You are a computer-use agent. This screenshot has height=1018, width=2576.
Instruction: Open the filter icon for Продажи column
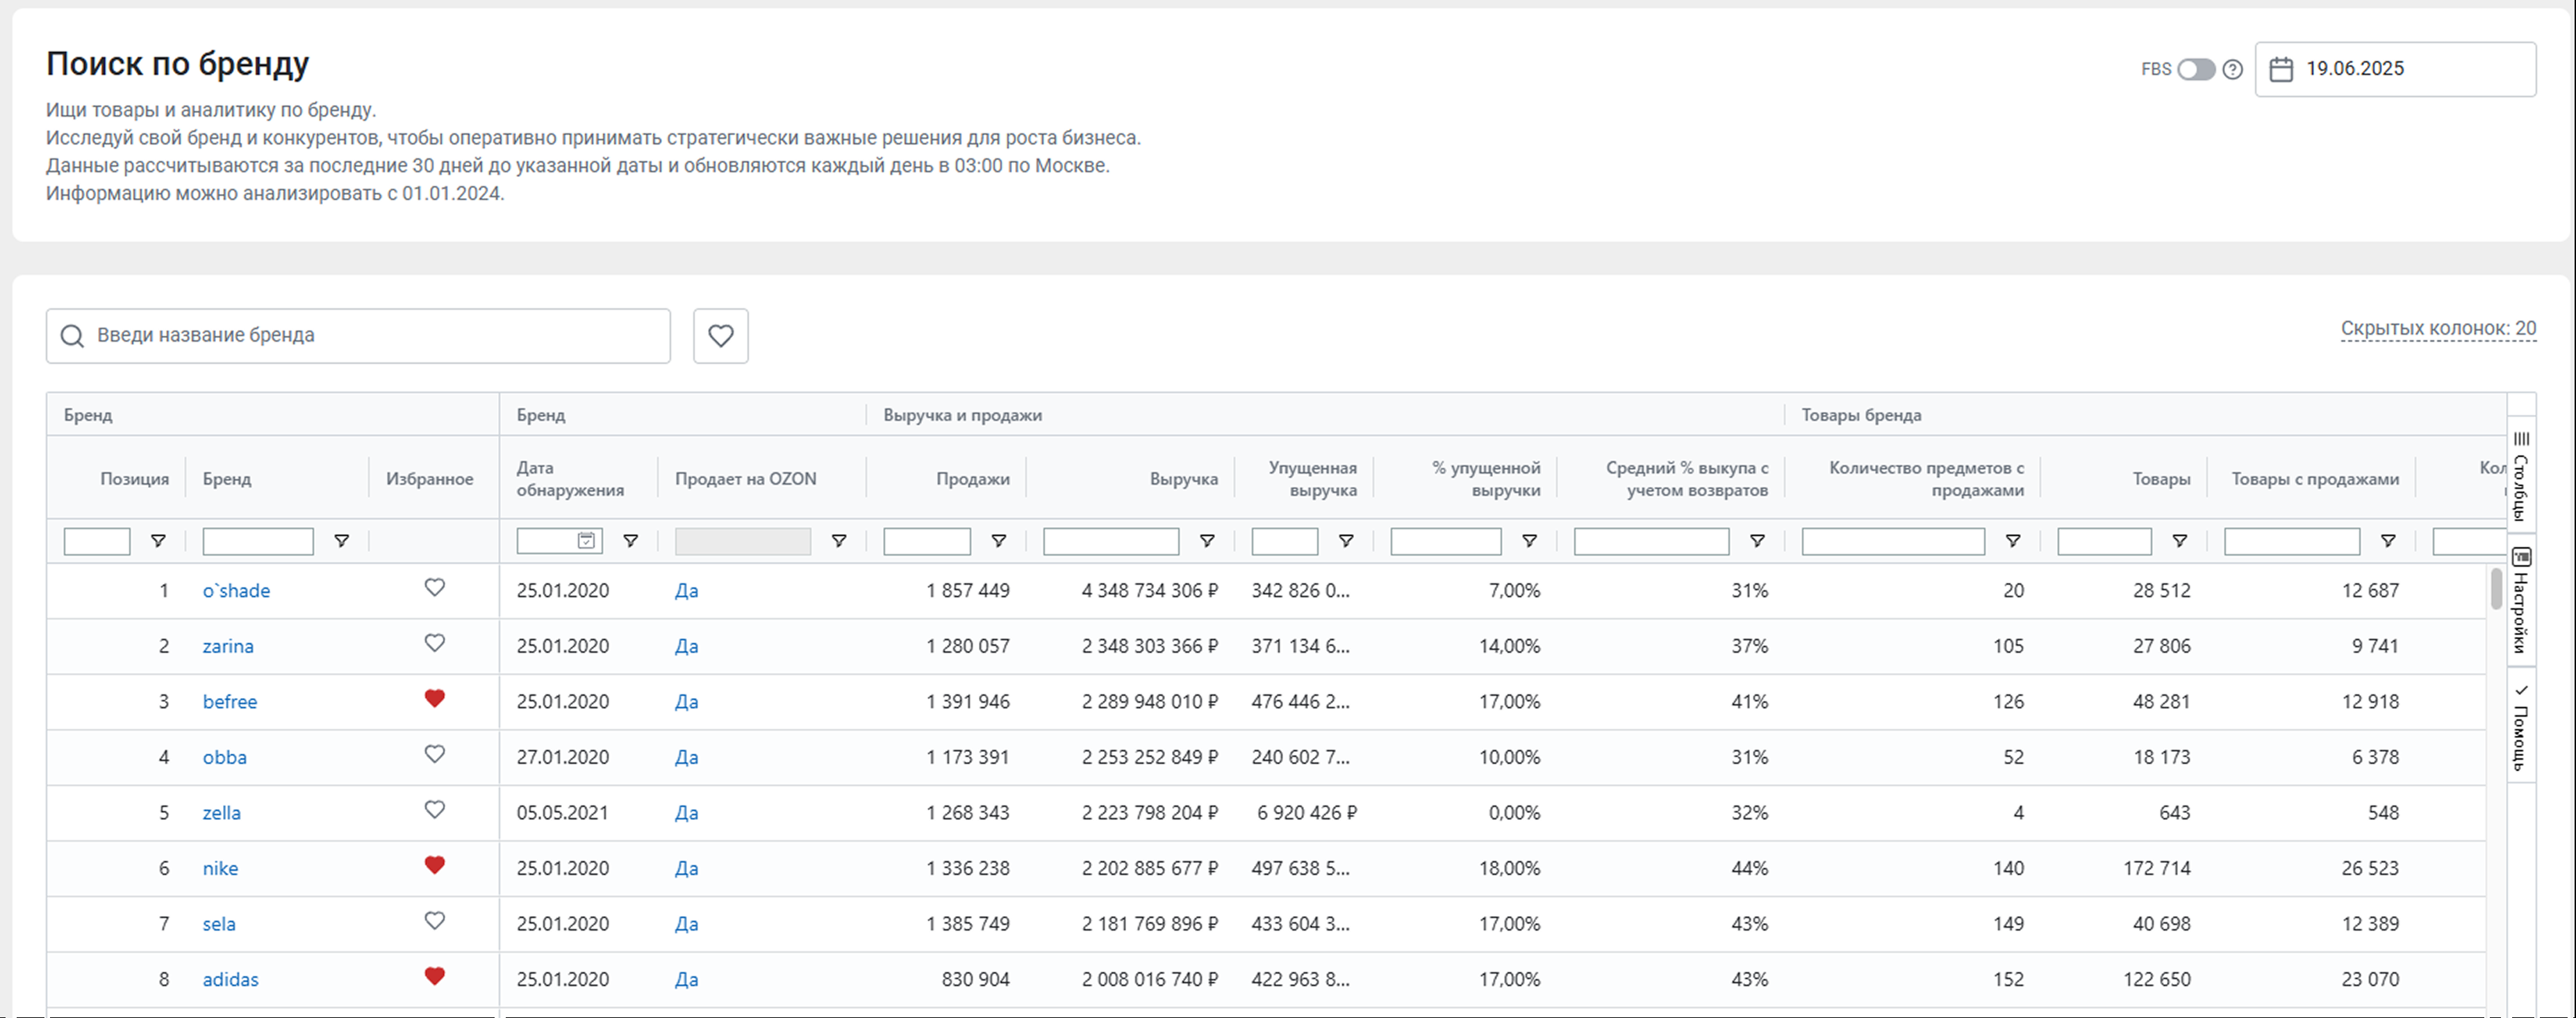(x=998, y=541)
